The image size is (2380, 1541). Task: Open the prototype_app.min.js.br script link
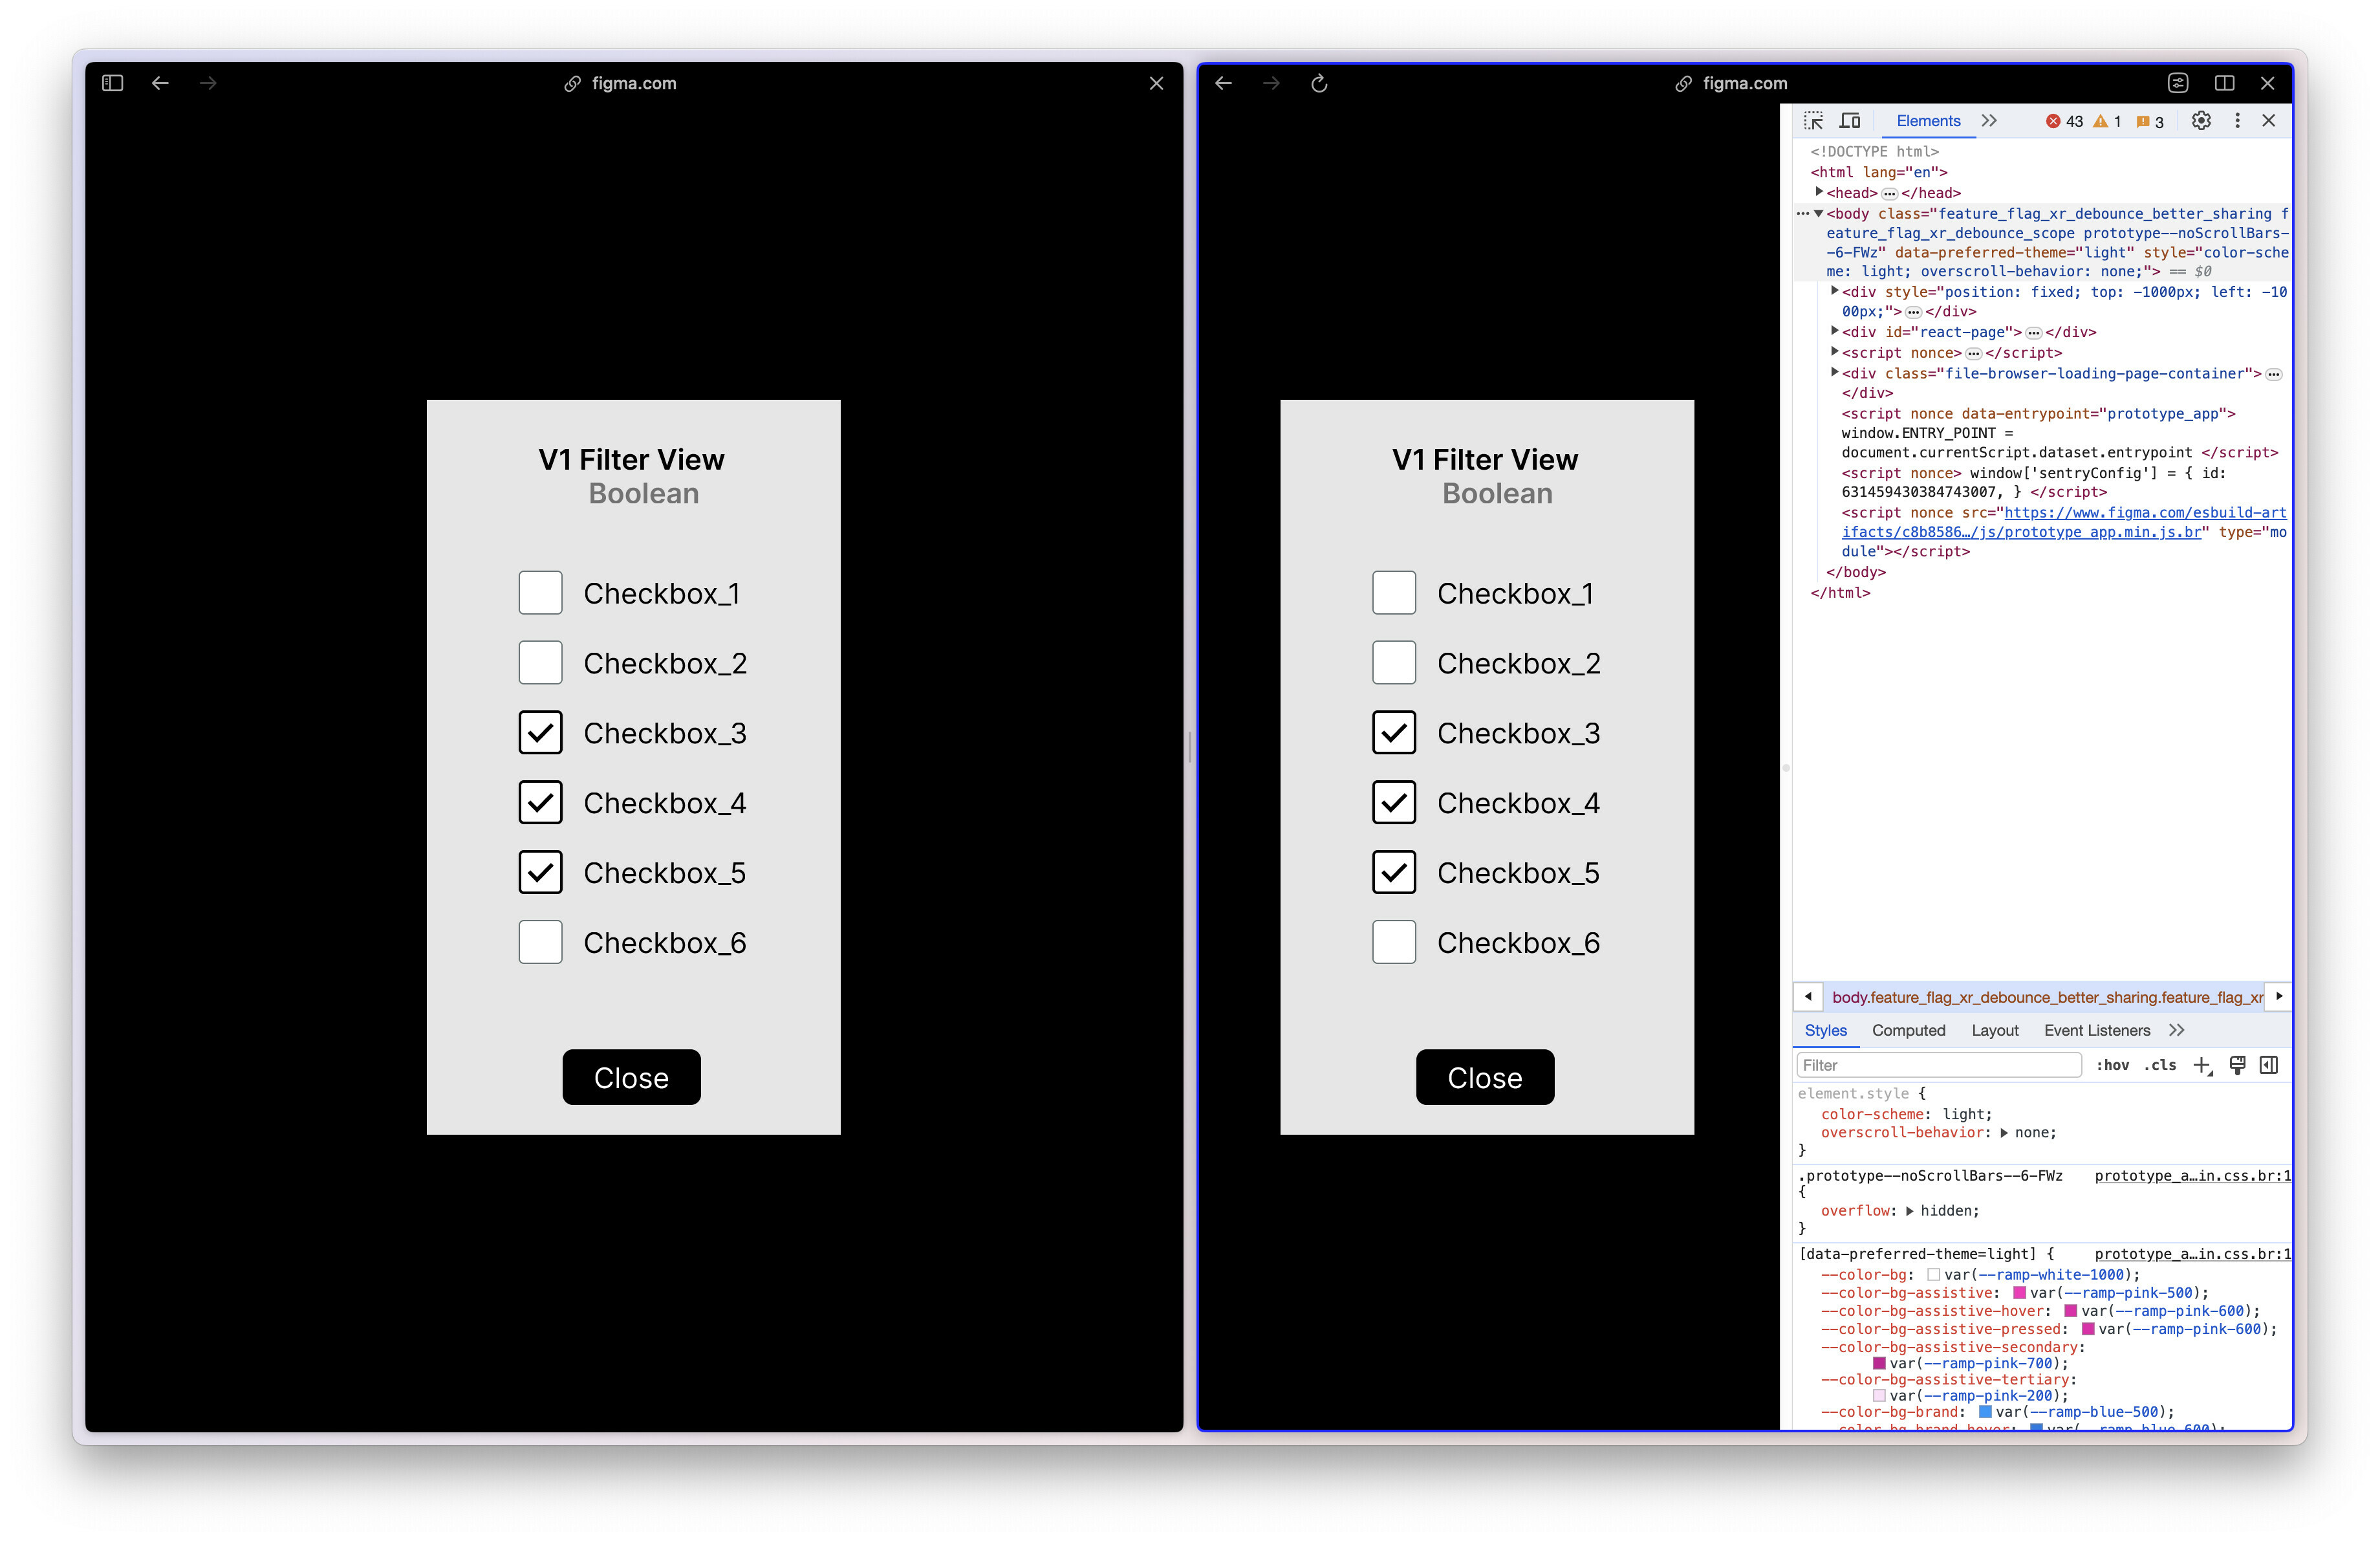click(2064, 522)
